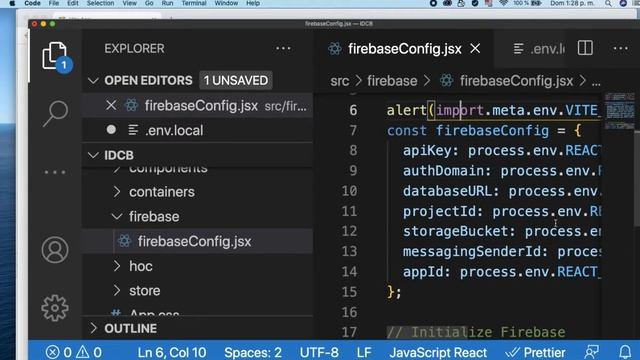Image resolution: width=640 pixels, height=360 pixels.
Task: Open the Help menu
Action: tap(253, 3)
